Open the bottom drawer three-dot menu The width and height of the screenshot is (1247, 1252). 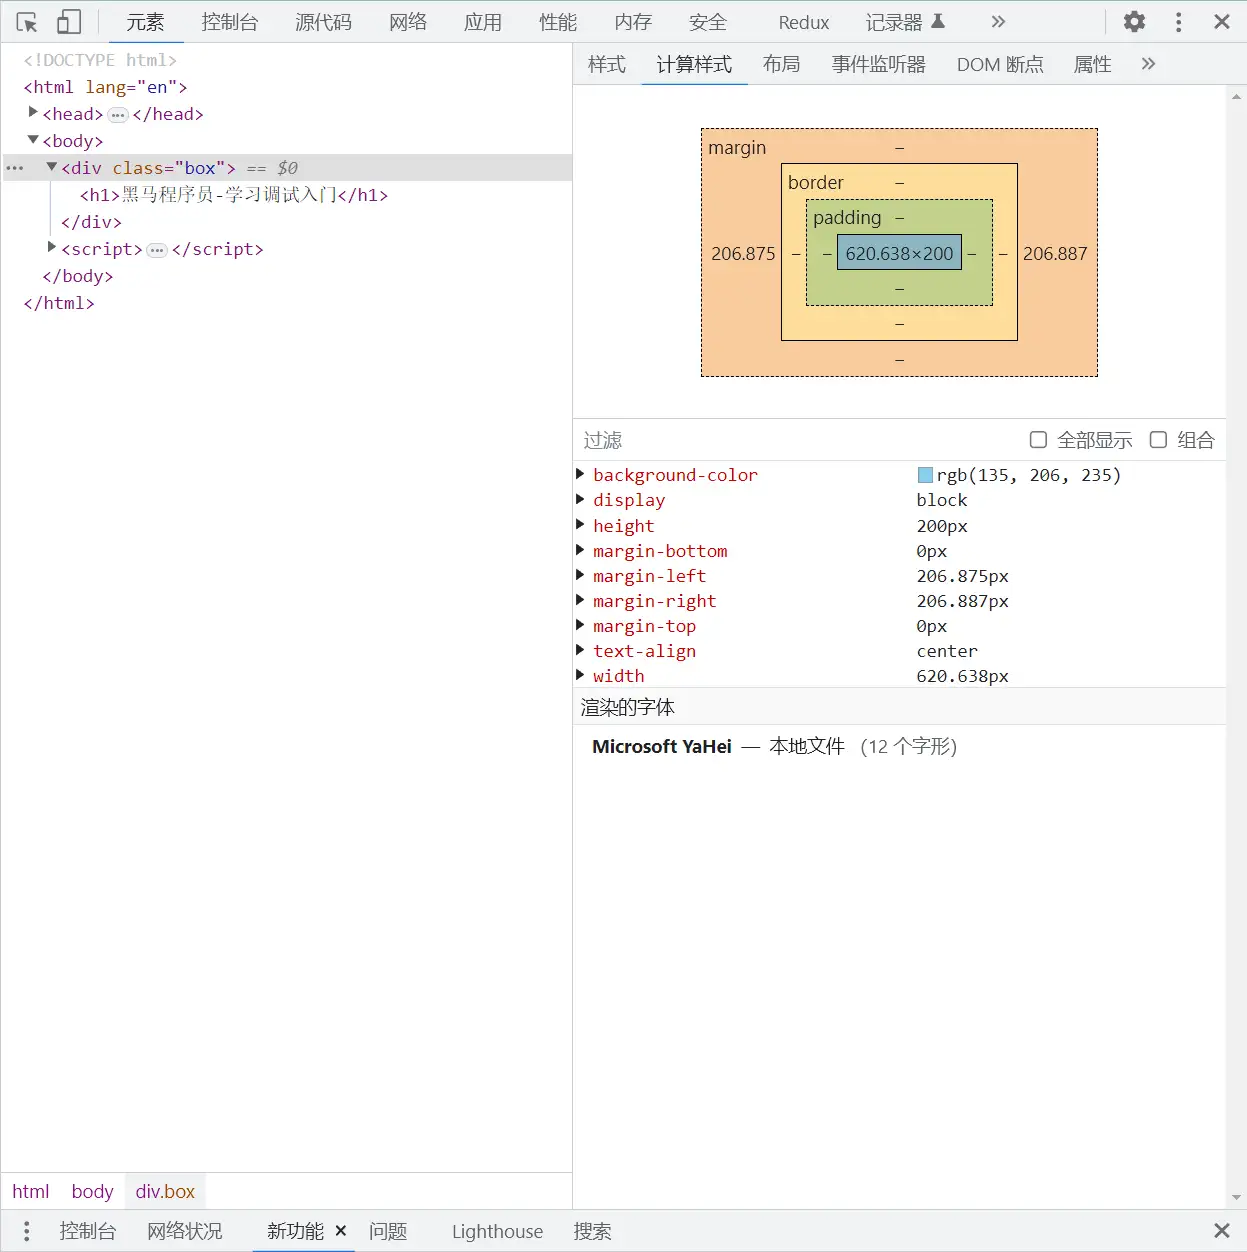point(27,1231)
